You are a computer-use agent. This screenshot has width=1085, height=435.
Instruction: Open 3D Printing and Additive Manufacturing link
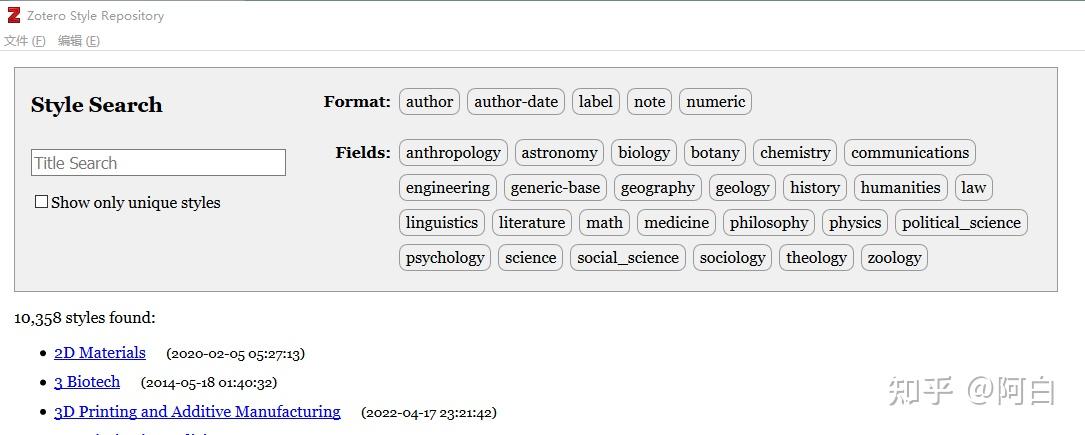197,411
